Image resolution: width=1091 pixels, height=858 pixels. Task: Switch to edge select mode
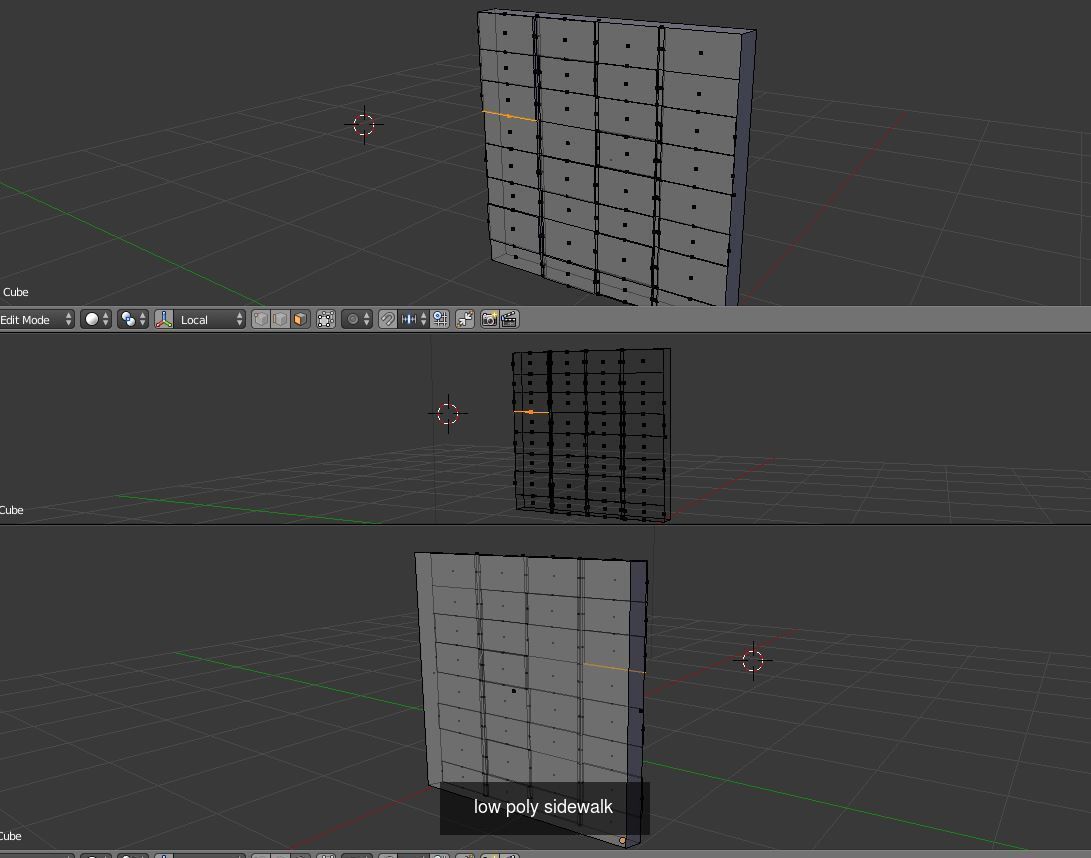pyautogui.click(x=280, y=319)
